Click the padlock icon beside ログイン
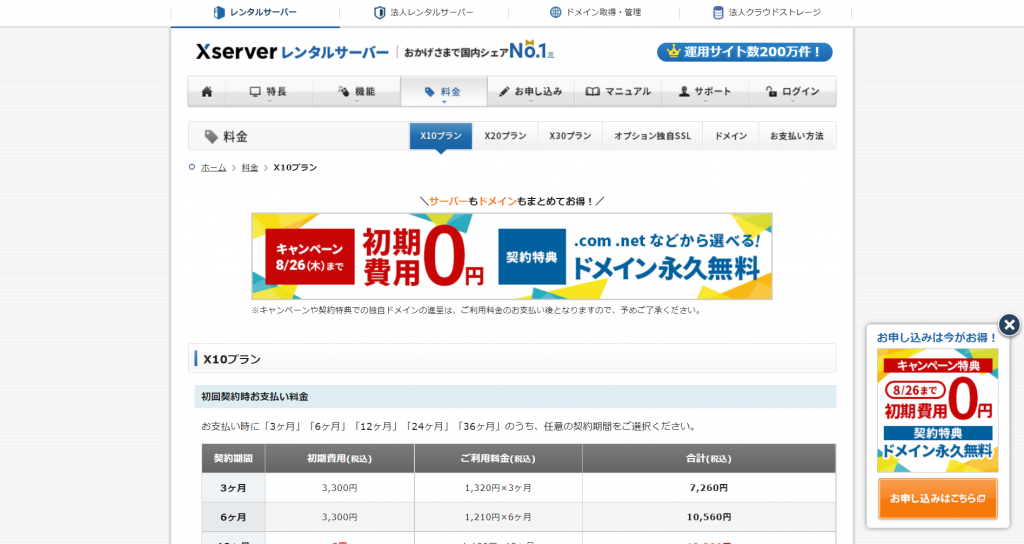Viewport: 1024px width, 544px height. [x=771, y=91]
